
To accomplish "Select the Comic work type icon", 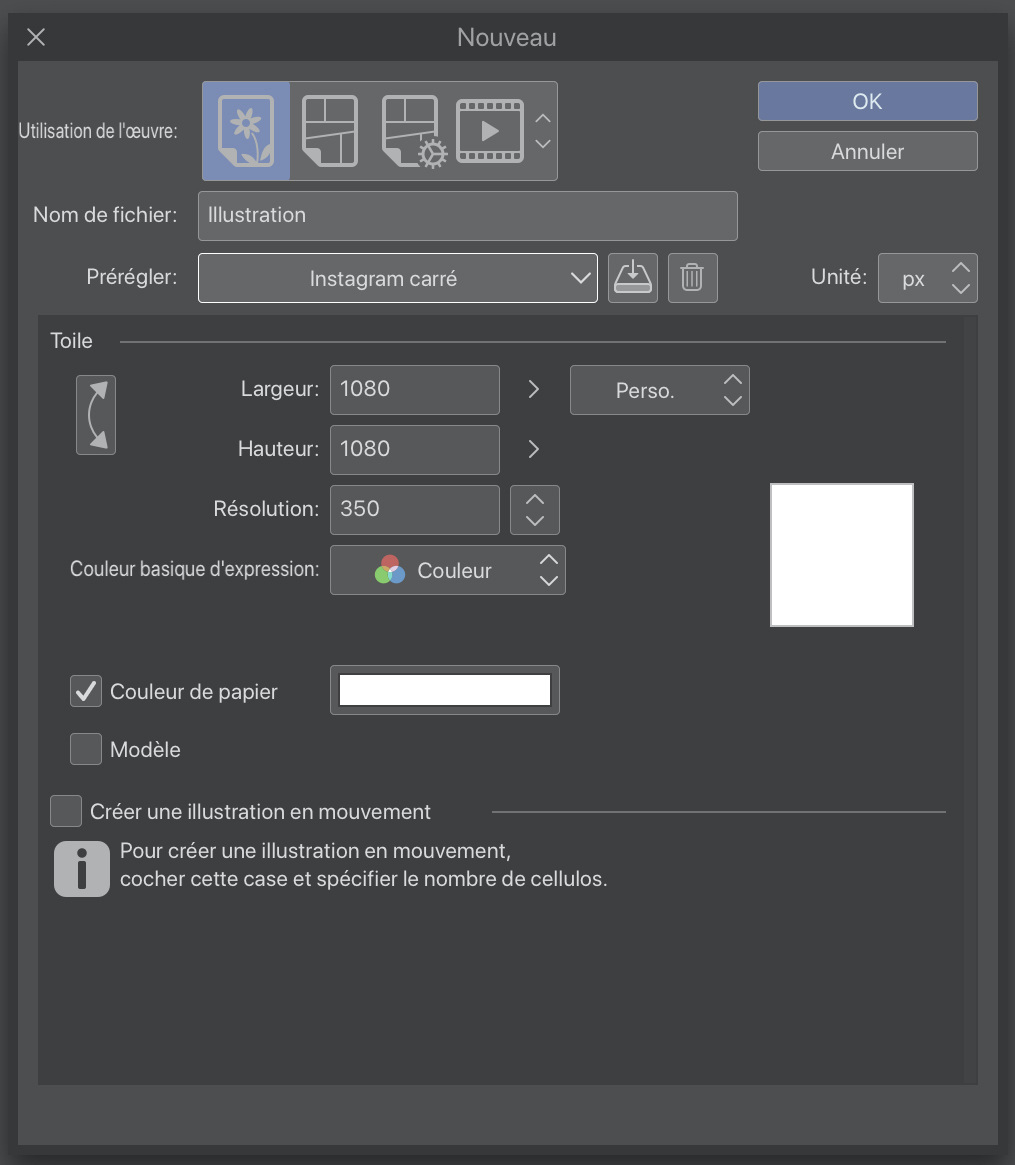I will 330,131.
